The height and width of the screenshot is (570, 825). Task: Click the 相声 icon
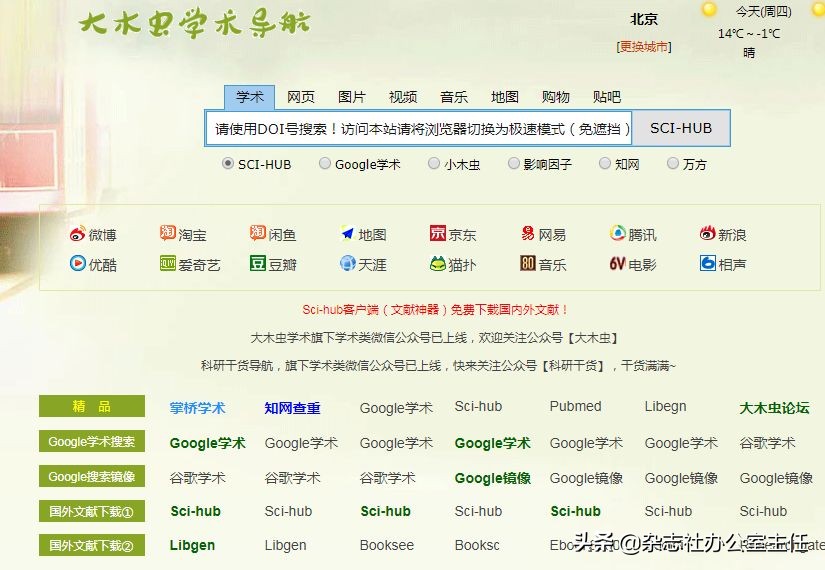click(708, 263)
